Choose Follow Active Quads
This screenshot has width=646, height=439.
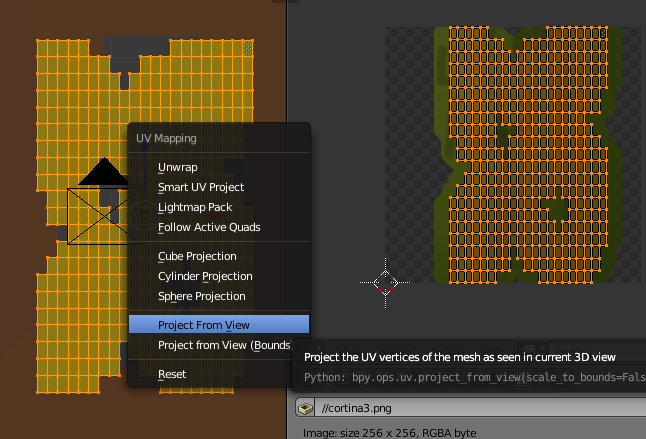pos(219,227)
